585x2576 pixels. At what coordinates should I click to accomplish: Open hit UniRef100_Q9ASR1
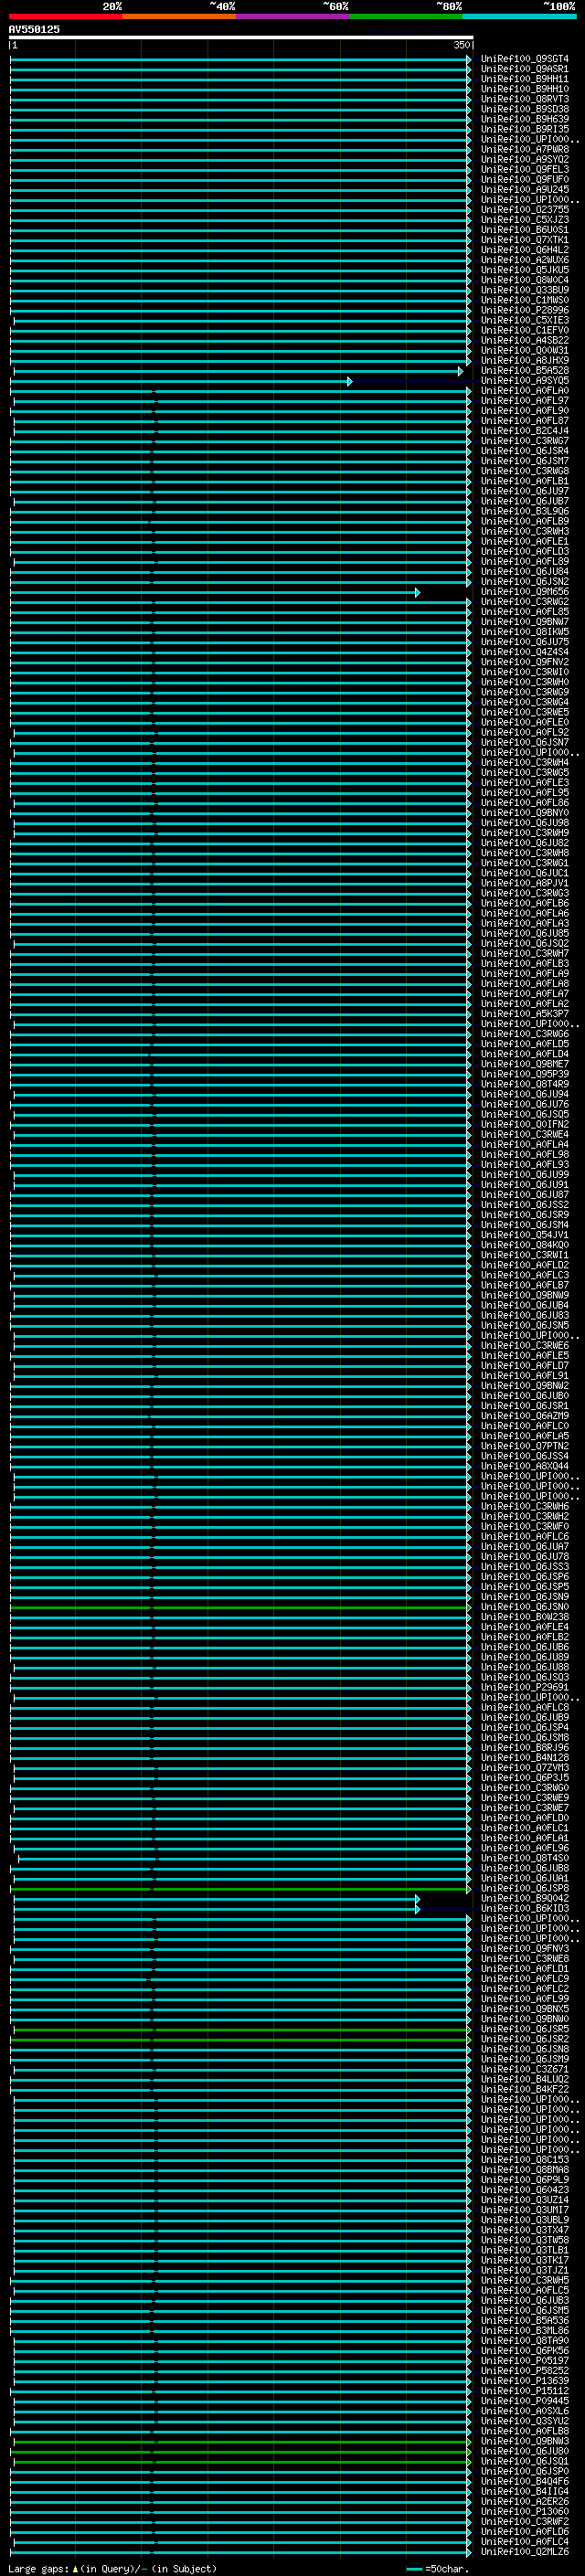click(524, 69)
